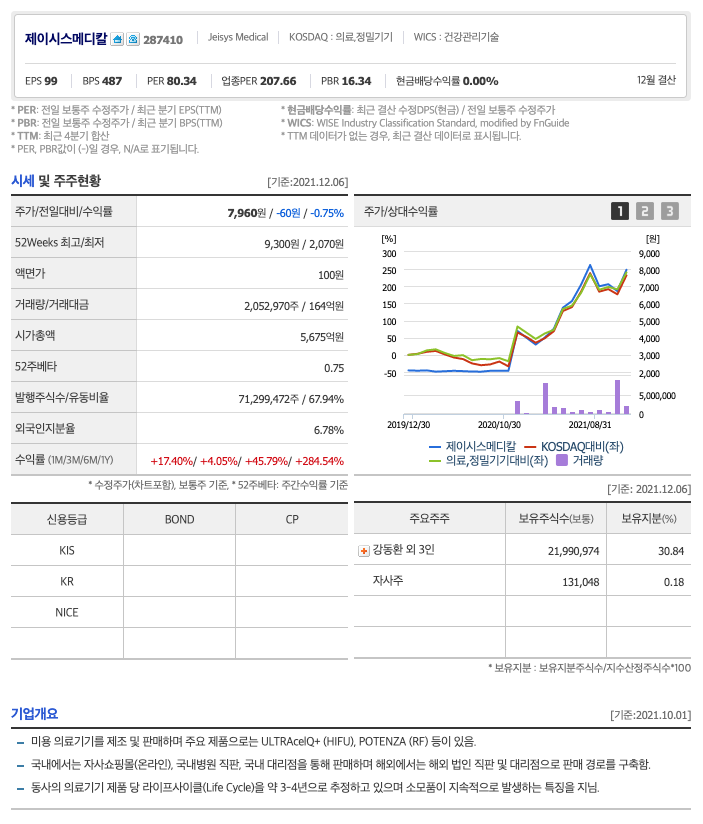Click the 12월 결산 label
The image size is (703, 824).
click(656, 80)
